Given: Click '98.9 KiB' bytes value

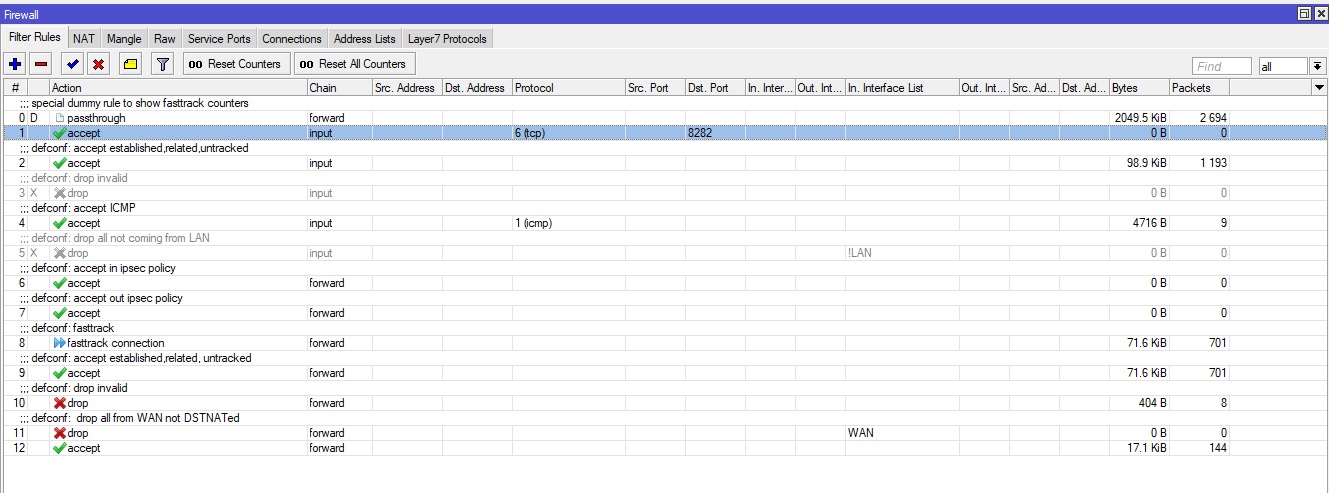Looking at the screenshot, I should (1146, 163).
